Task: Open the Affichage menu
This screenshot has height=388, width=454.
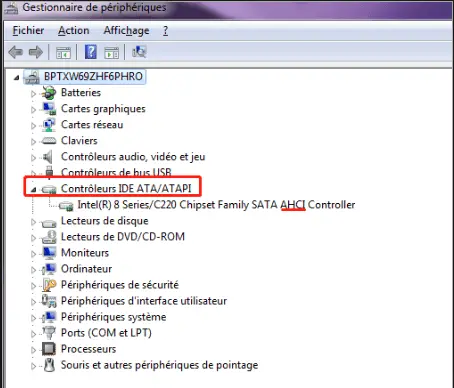Action: tap(126, 31)
